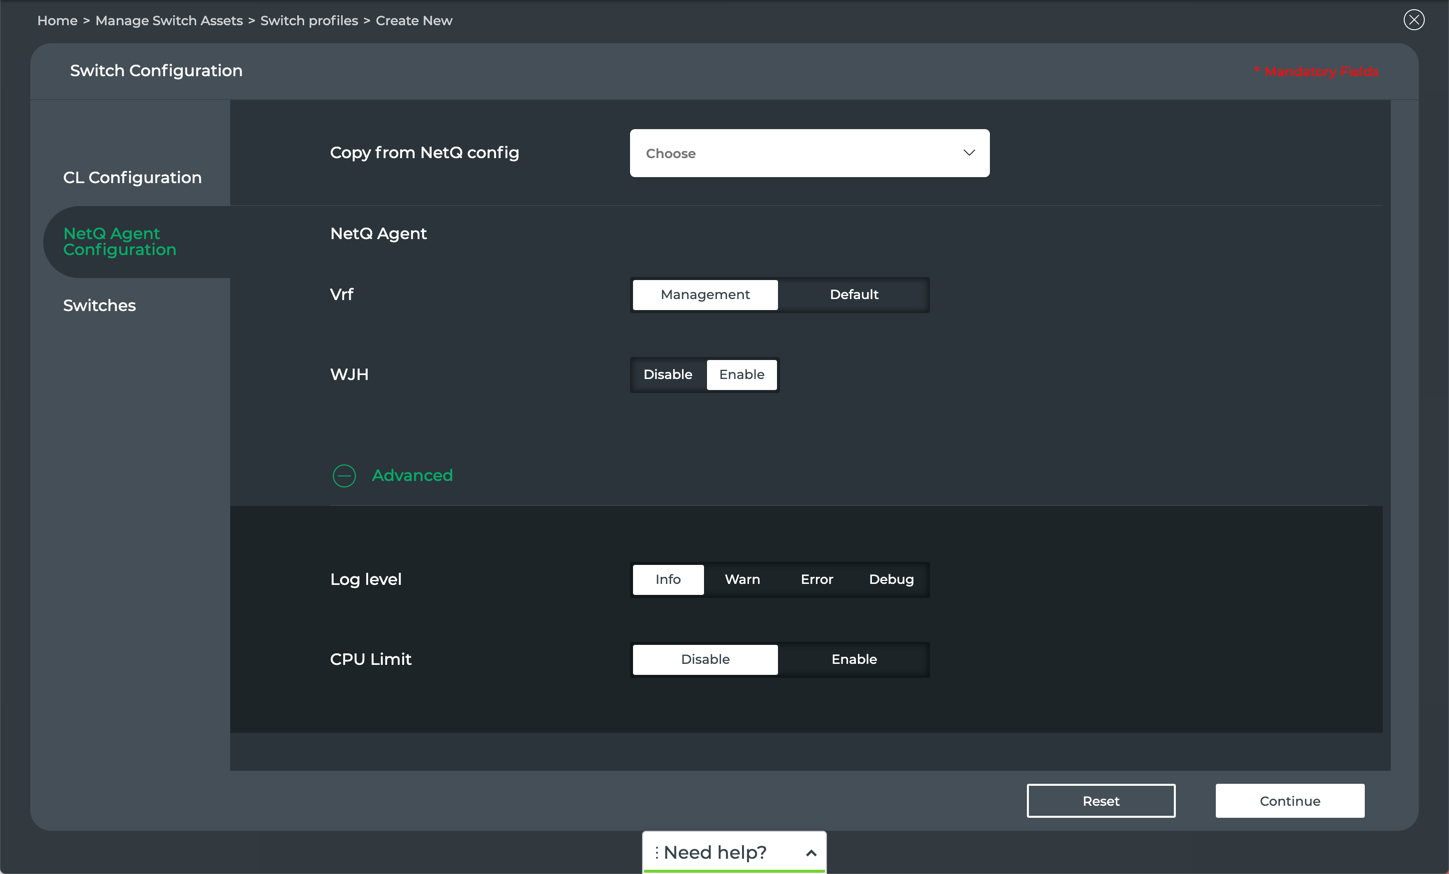Go to the Switches tab

click(99, 306)
